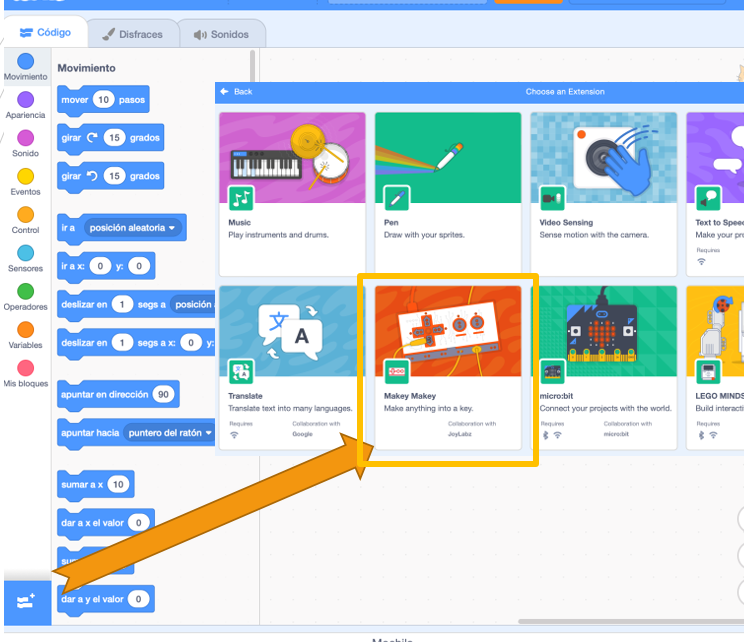
Task: Click the horizontal scrollbar below the workspace
Action: pos(631,621)
